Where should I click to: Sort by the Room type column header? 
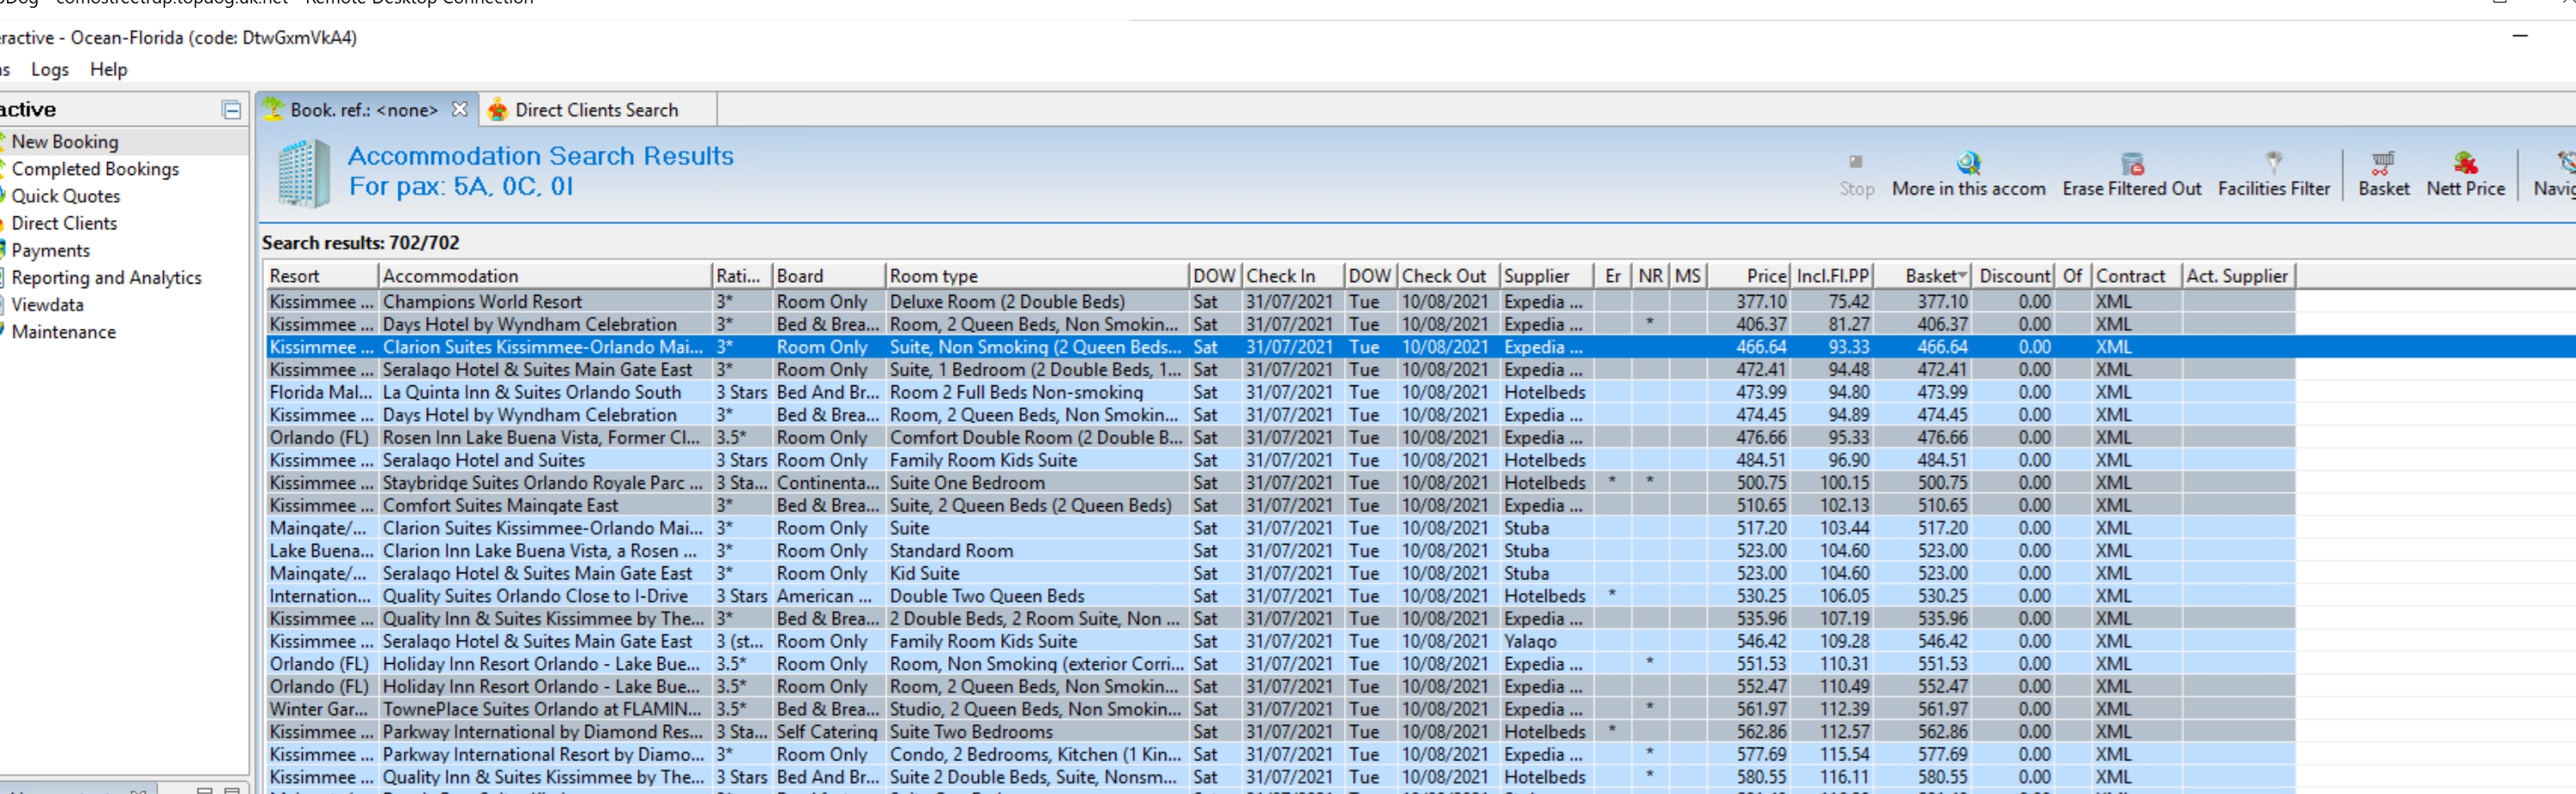1037,276
